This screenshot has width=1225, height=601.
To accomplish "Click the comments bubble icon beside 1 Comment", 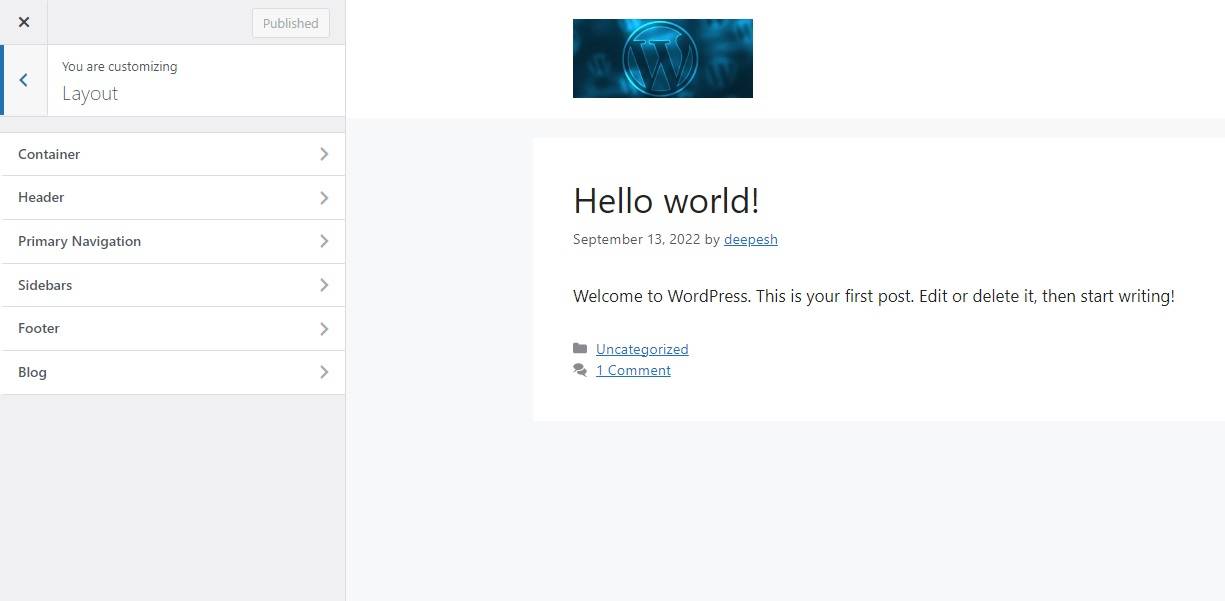I will pyautogui.click(x=580, y=370).
